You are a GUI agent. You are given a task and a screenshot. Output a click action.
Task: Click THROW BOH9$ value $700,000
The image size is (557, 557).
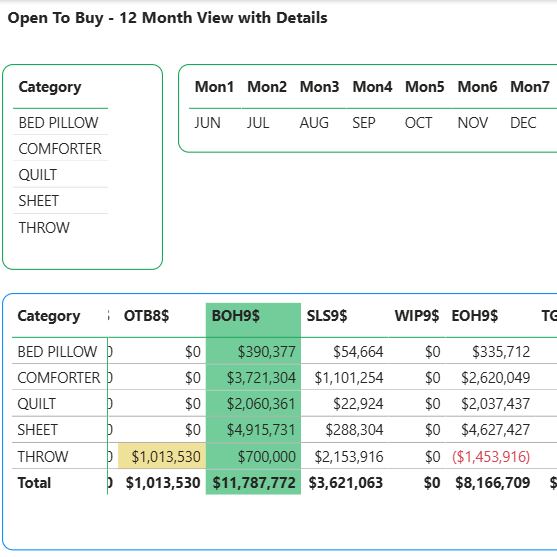266,456
